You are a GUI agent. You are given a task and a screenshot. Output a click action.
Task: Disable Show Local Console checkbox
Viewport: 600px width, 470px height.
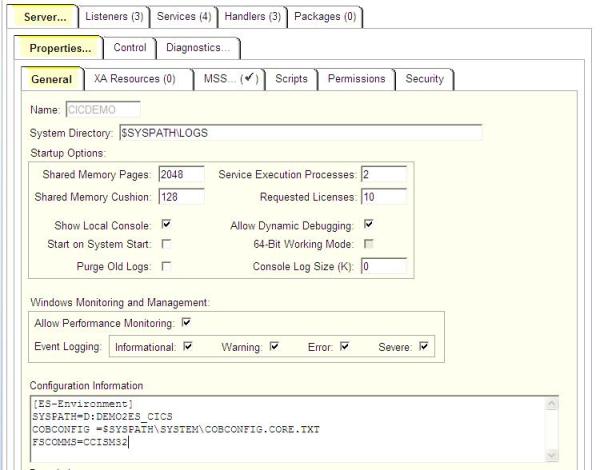pos(166,225)
